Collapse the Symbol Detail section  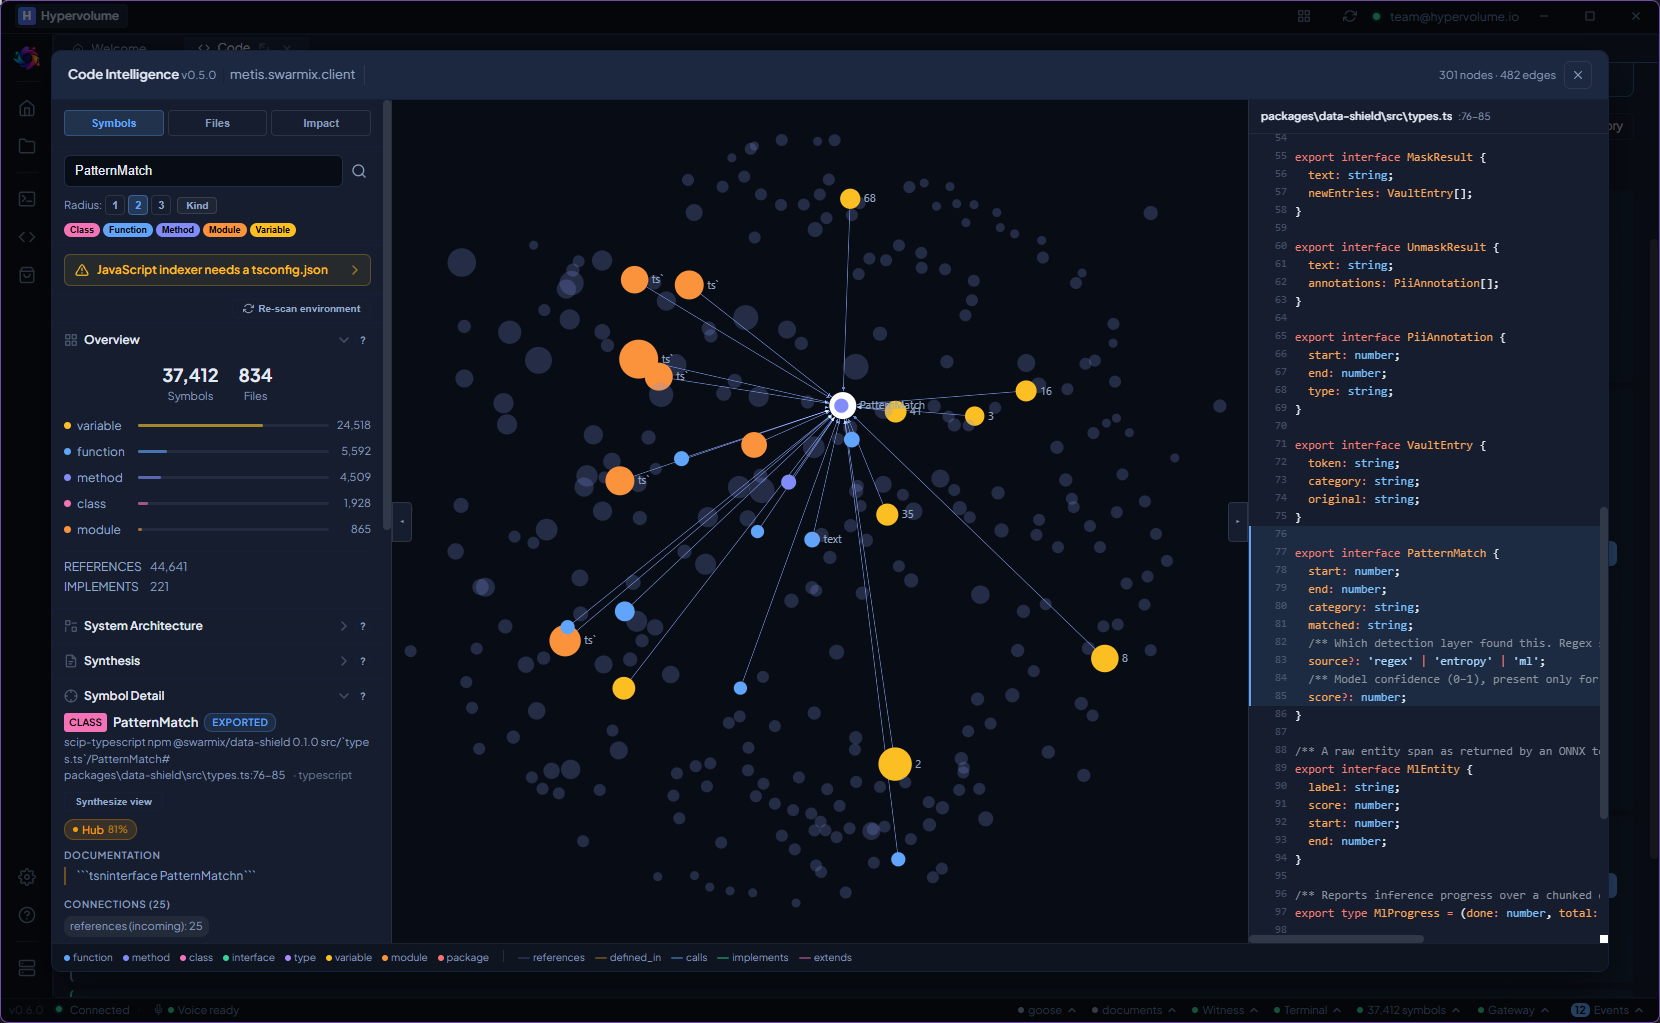(344, 696)
